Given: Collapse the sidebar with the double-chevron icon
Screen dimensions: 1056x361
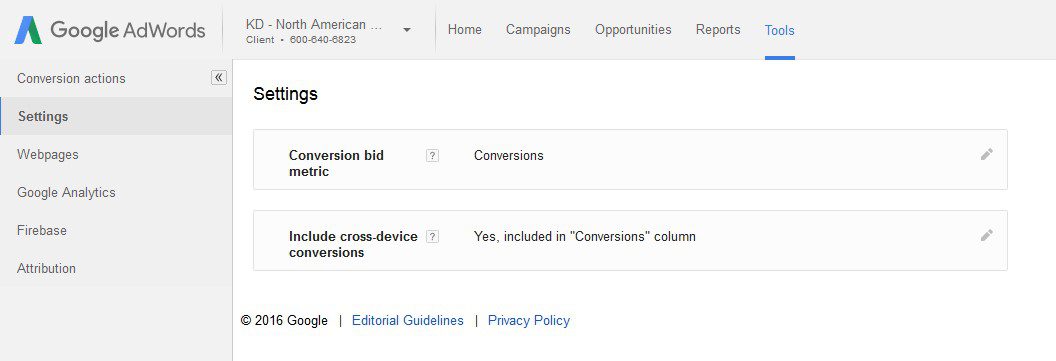Looking at the screenshot, I should point(219,77).
